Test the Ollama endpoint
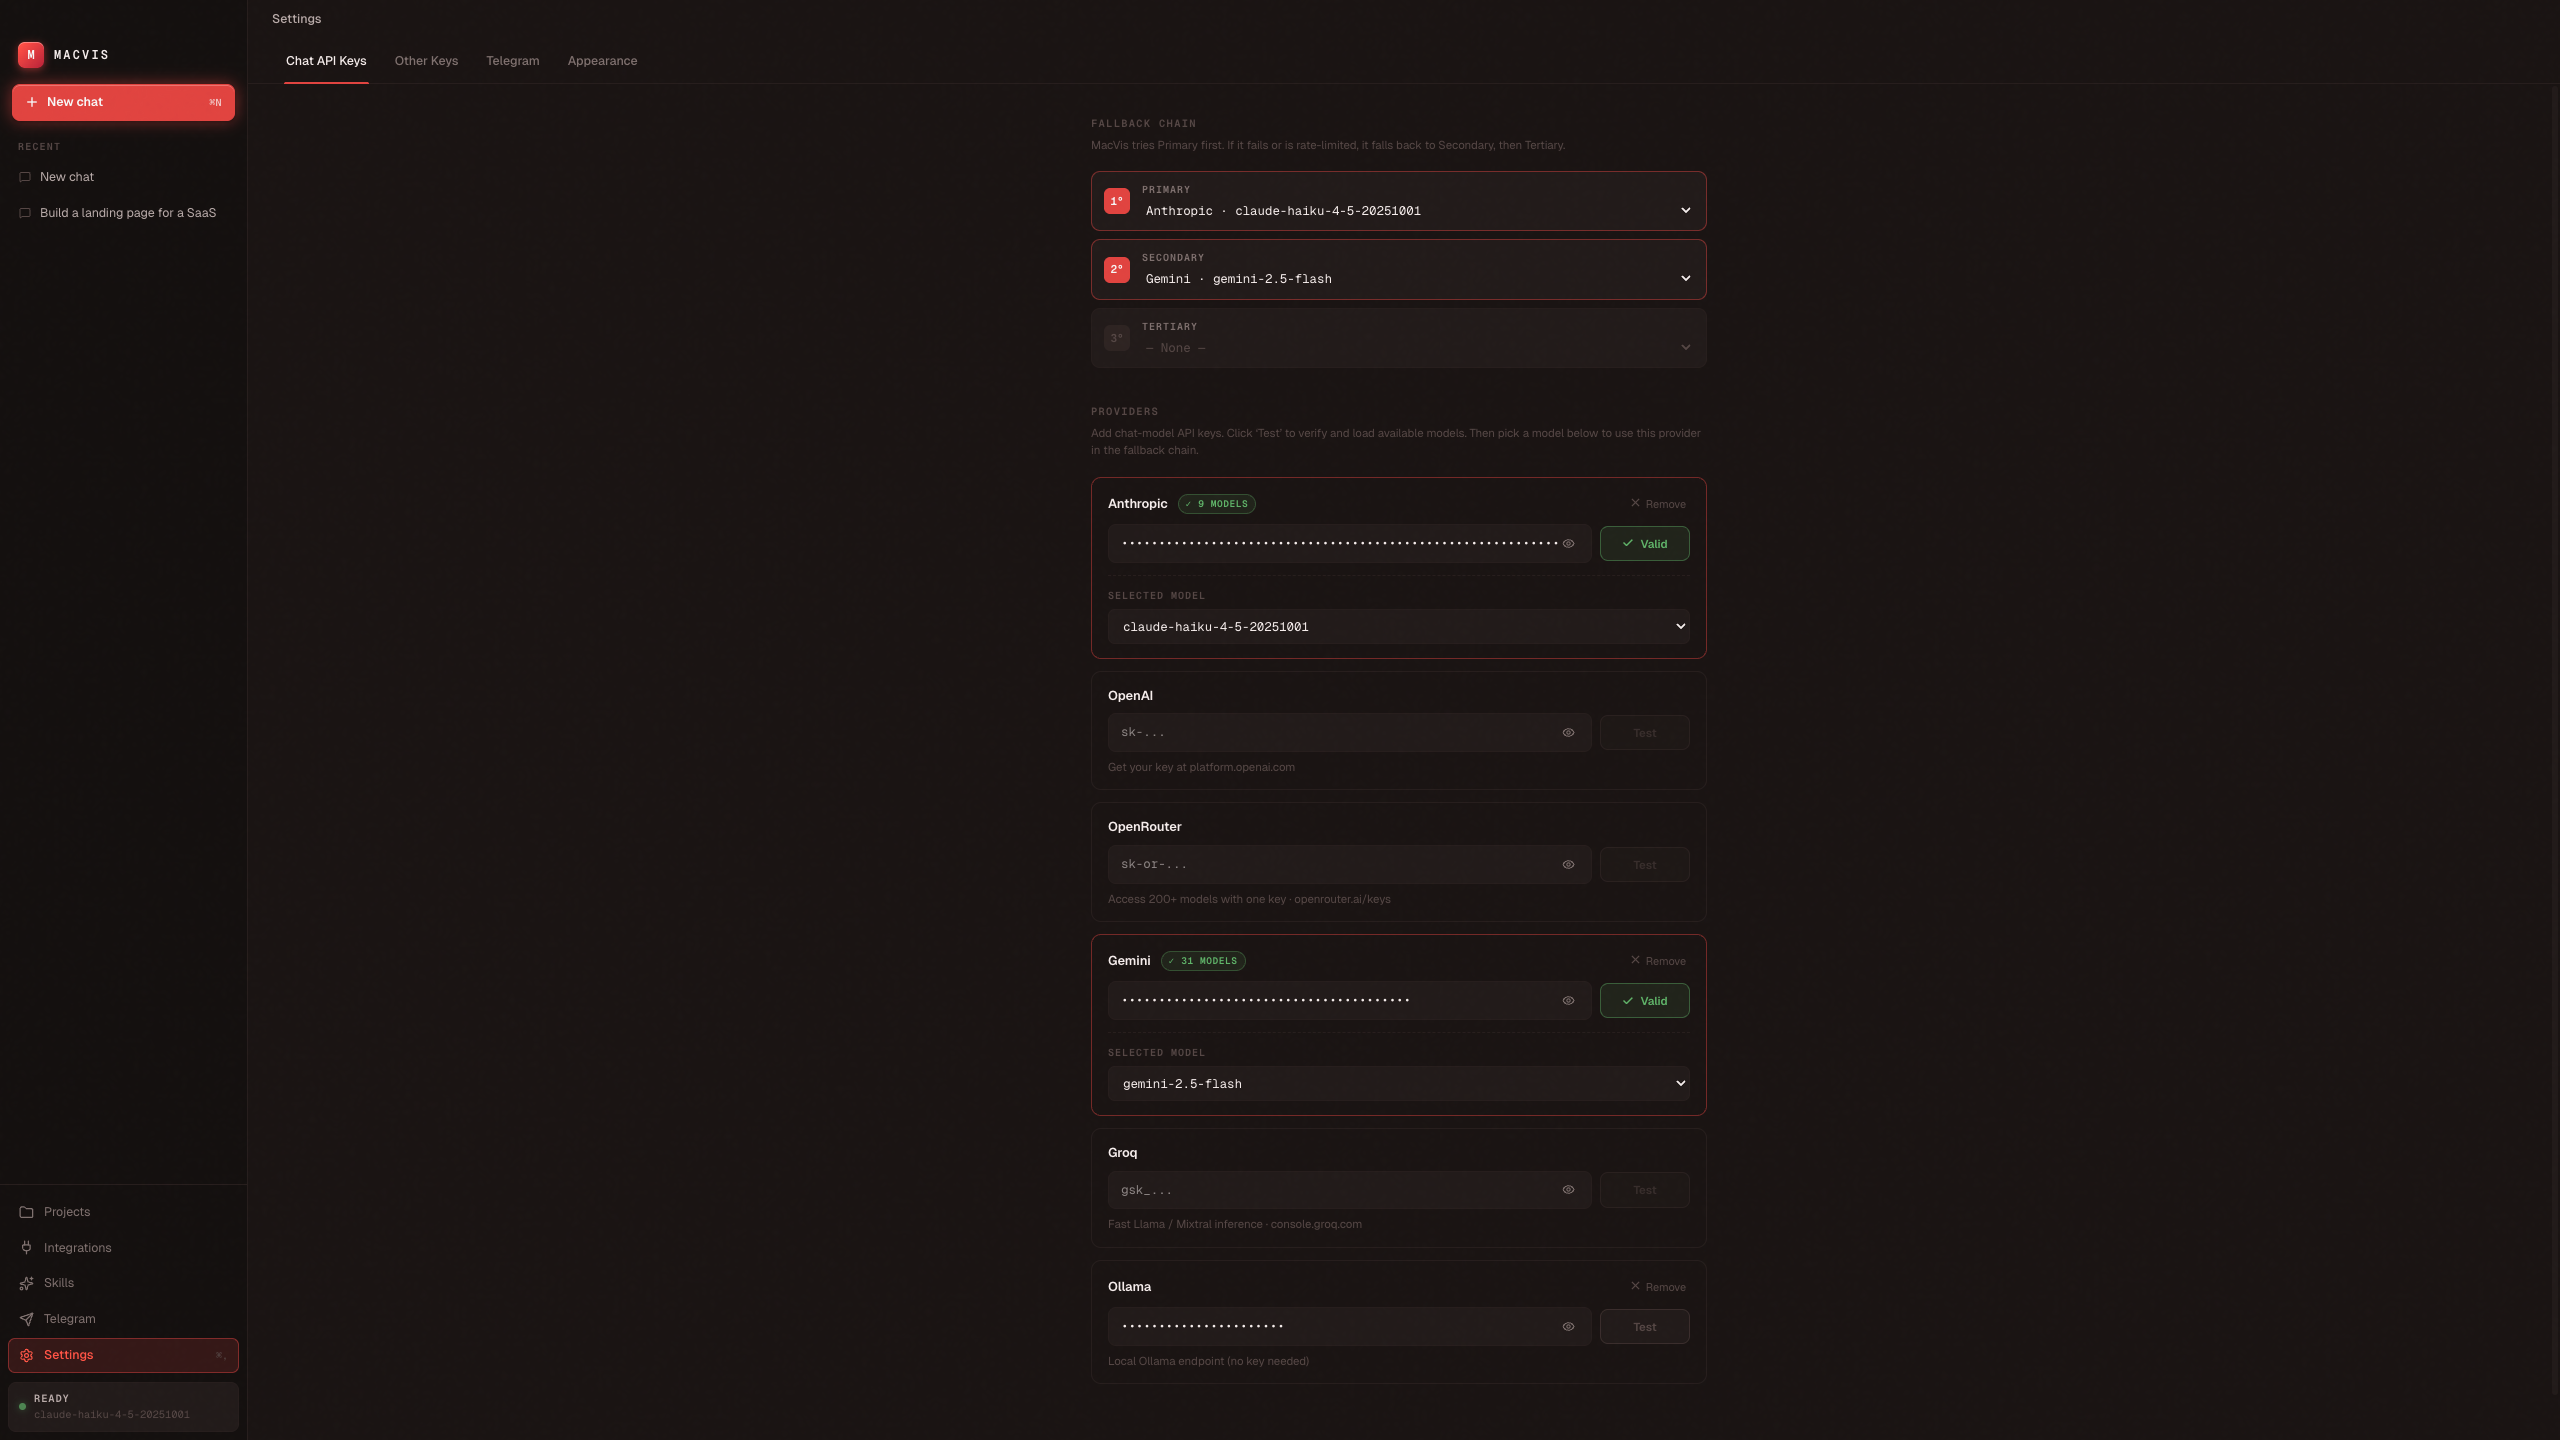Image resolution: width=2560 pixels, height=1440 pixels. point(1644,1327)
